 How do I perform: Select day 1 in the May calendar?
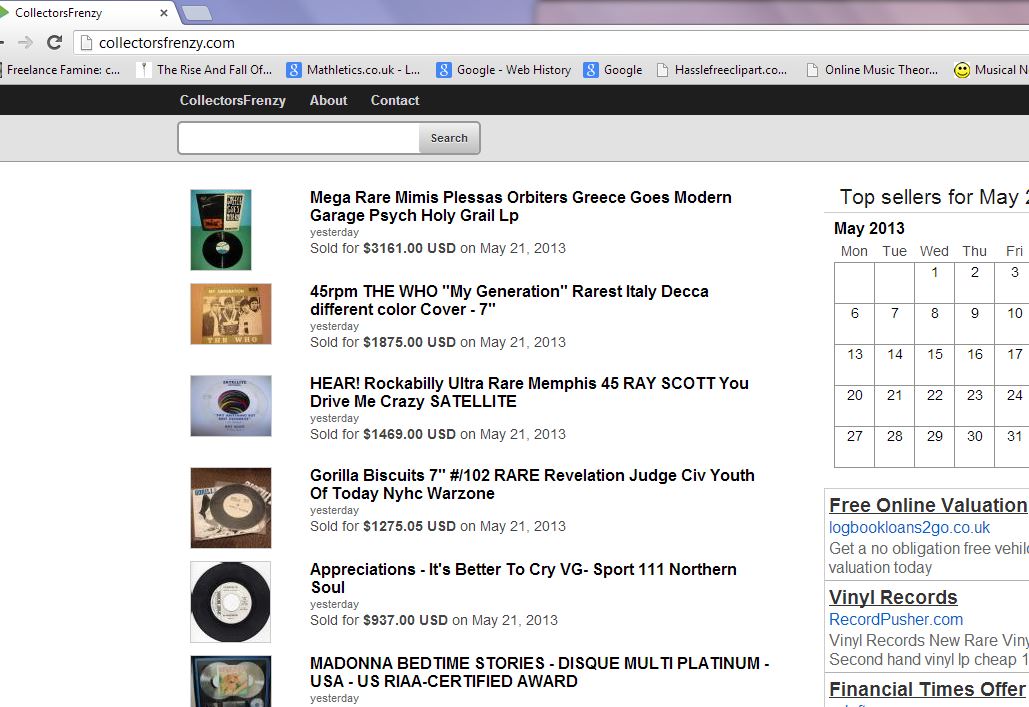coord(934,283)
